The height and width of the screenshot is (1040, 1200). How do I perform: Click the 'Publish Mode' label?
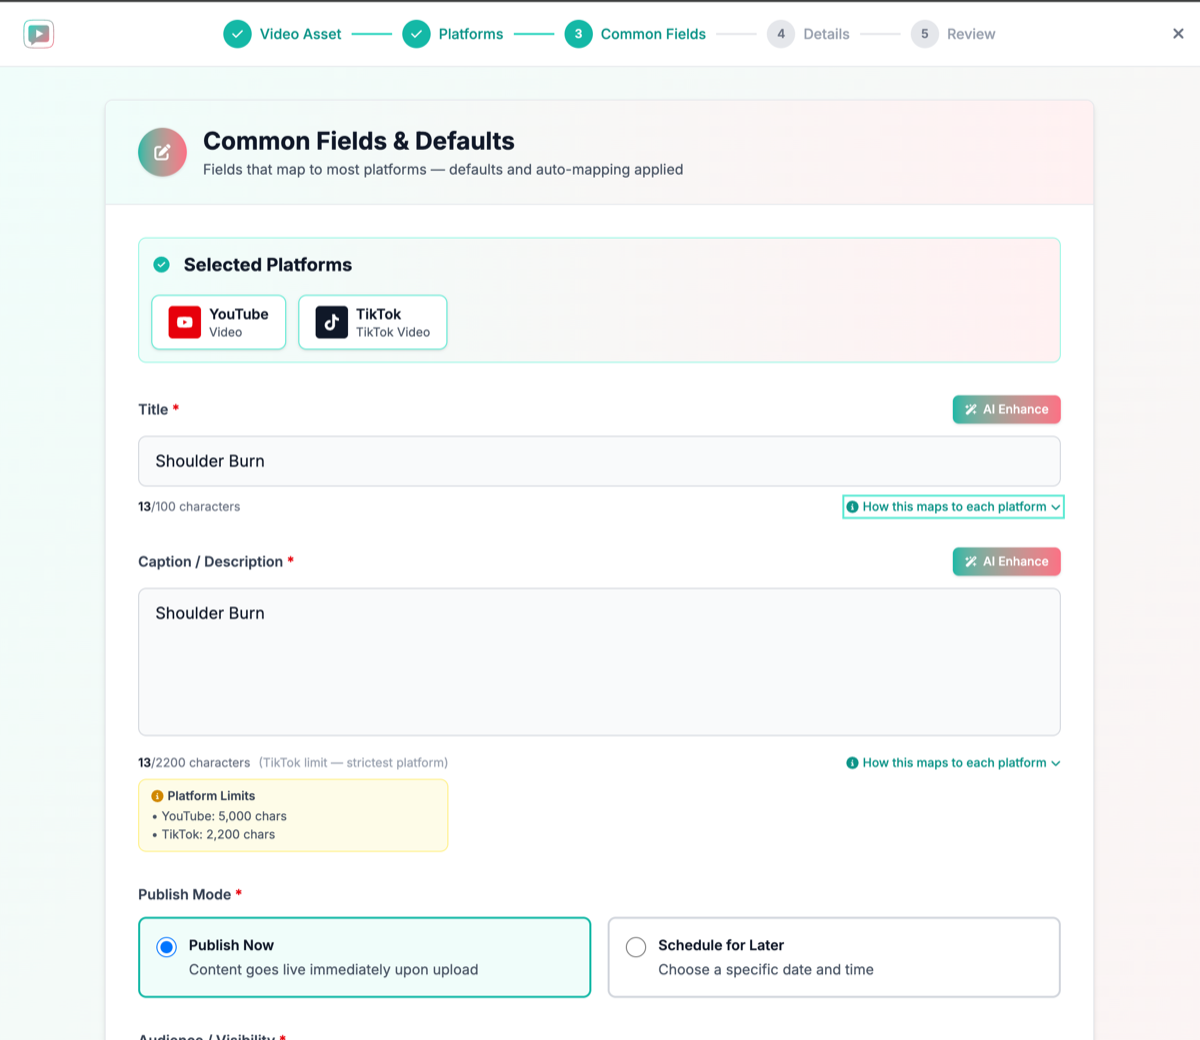tap(185, 895)
